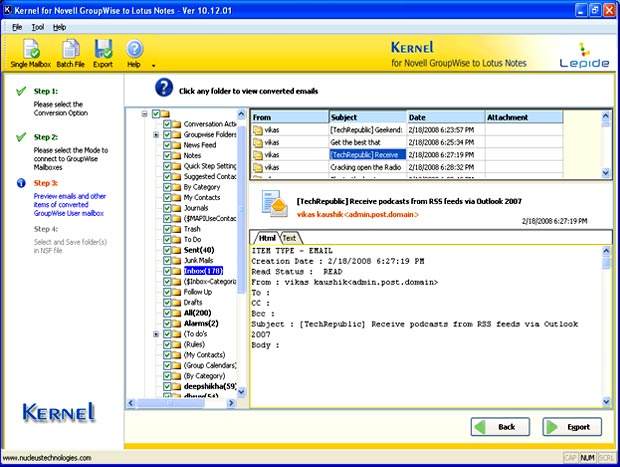
Task: Click the application icon in the title bar
Action: [x=8, y=9]
